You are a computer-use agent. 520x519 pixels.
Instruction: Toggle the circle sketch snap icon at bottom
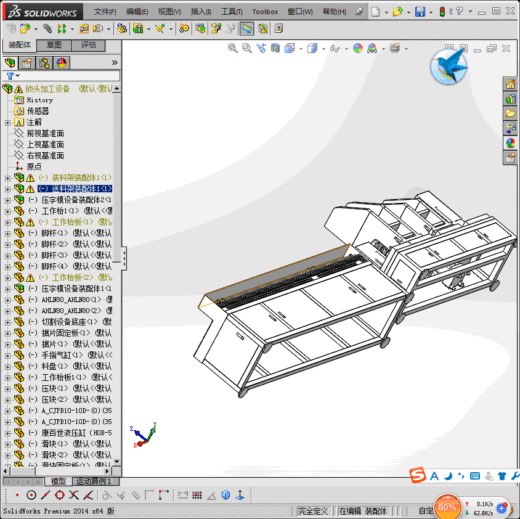(31, 495)
